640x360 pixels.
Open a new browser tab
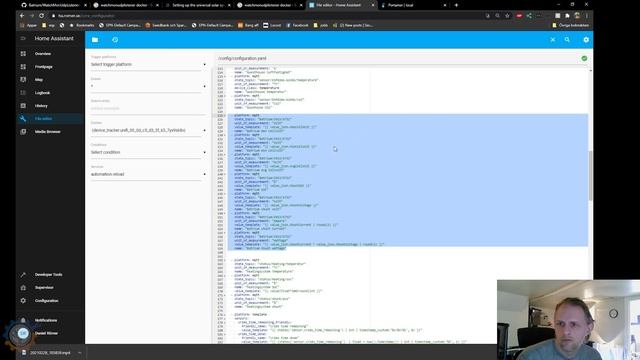pos(456,5)
